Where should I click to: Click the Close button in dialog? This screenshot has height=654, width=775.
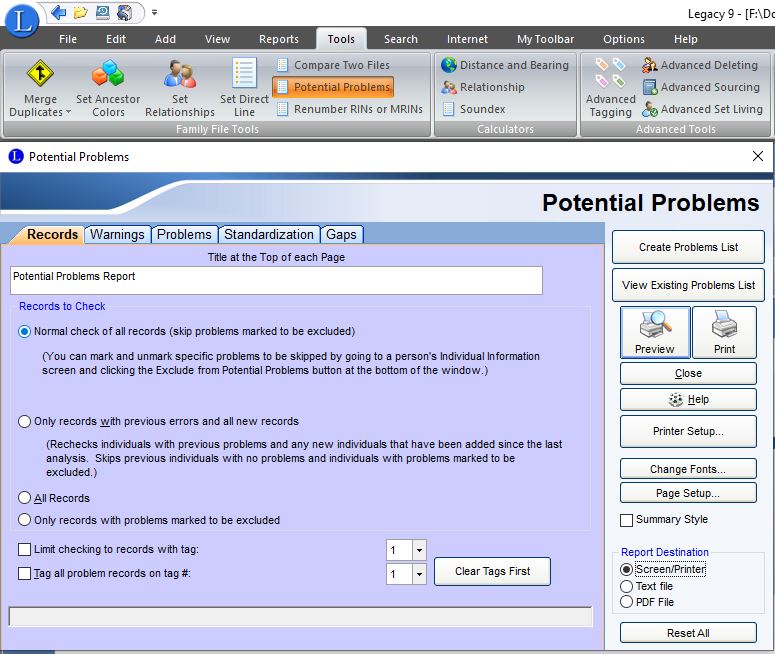click(x=688, y=373)
